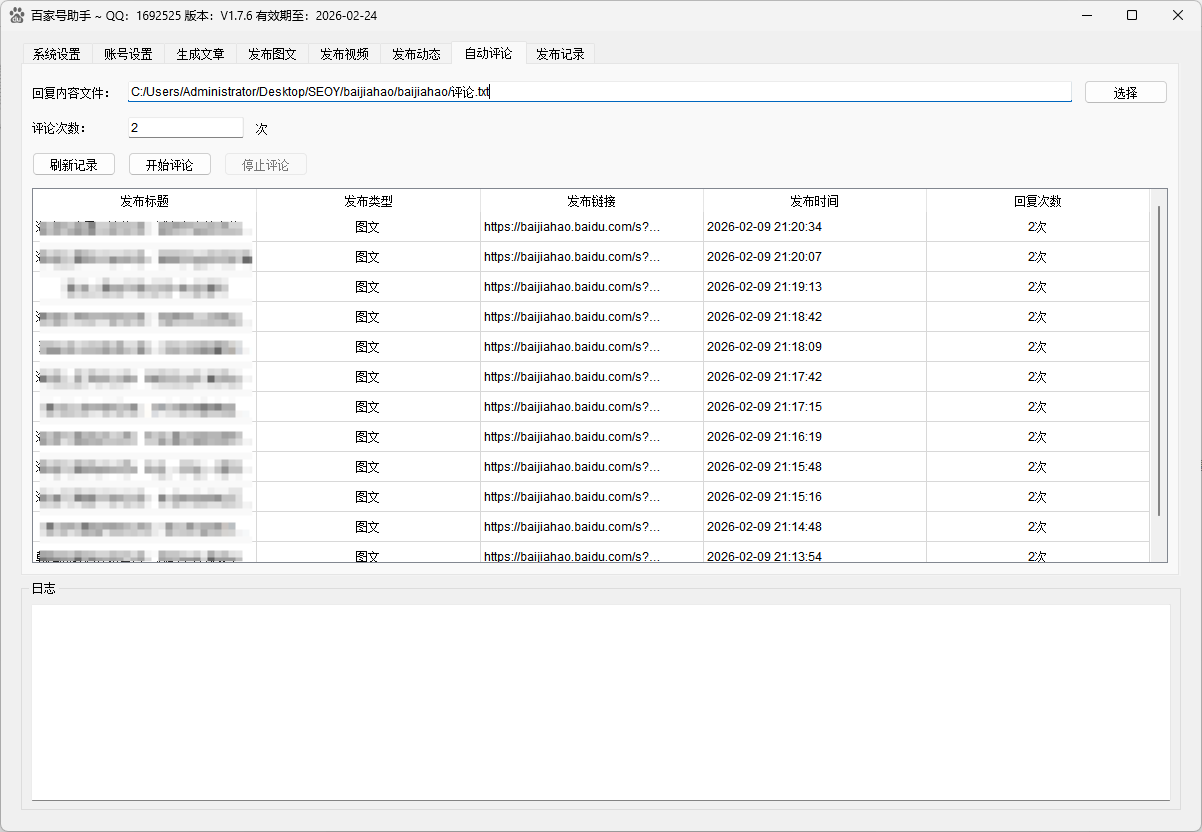The image size is (1202, 832).
Task: Click the records table vertical scrollbar
Action: tap(1159, 360)
